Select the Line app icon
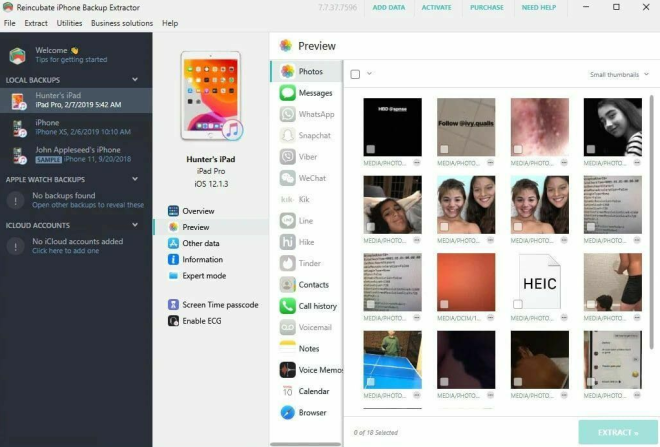 point(287,221)
